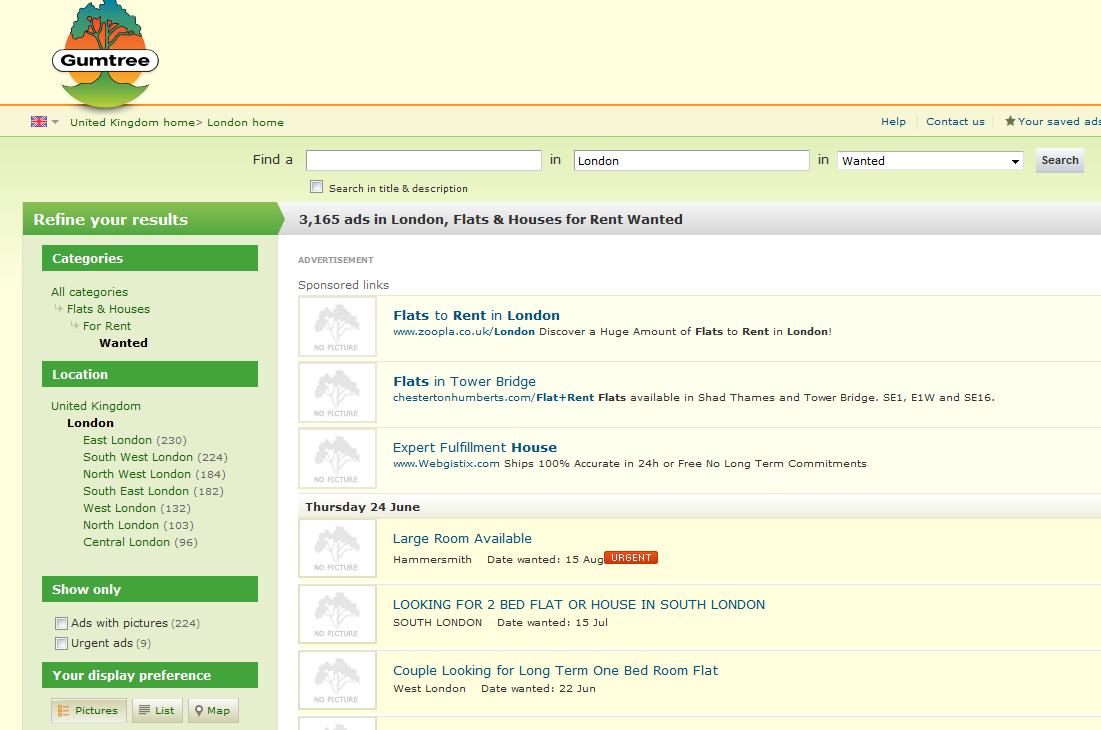The image size is (1101, 730).
Task: Go to Contact us page
Action: pos(955,122)
